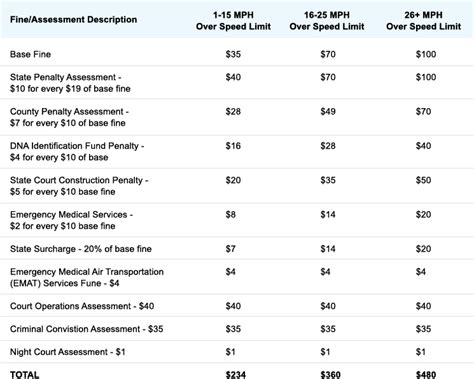This screenshot has height=379, width=474.
Task: Click the County Penalty Assessment description
Action: coord(69,117)
